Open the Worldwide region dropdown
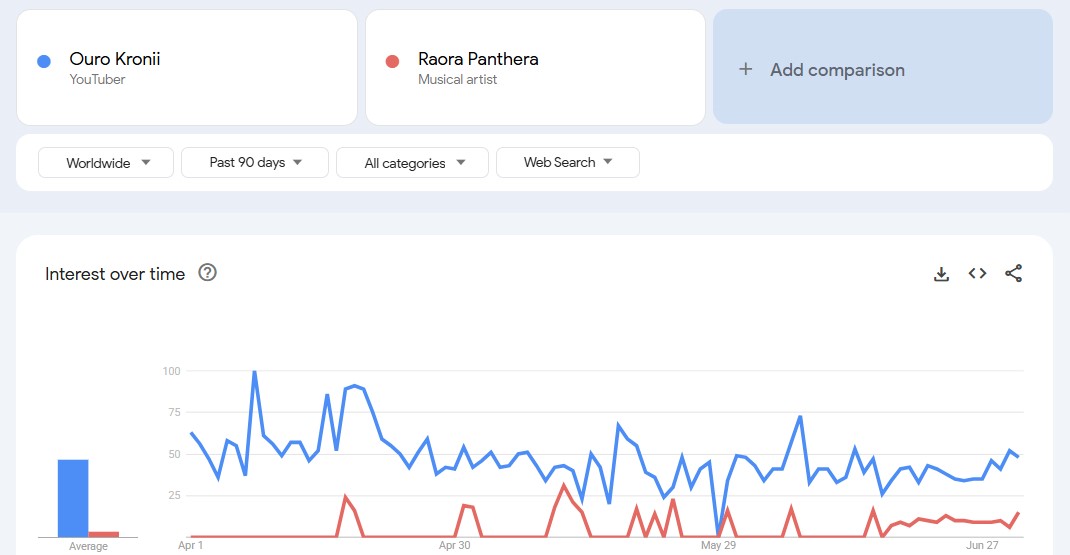 [x=106, y=162]
